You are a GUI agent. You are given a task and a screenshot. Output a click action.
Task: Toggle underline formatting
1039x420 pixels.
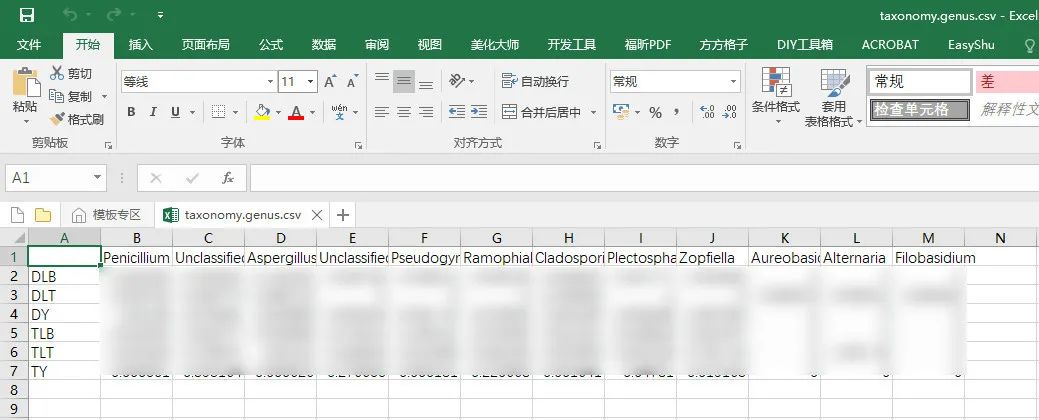tap(175, 112)
